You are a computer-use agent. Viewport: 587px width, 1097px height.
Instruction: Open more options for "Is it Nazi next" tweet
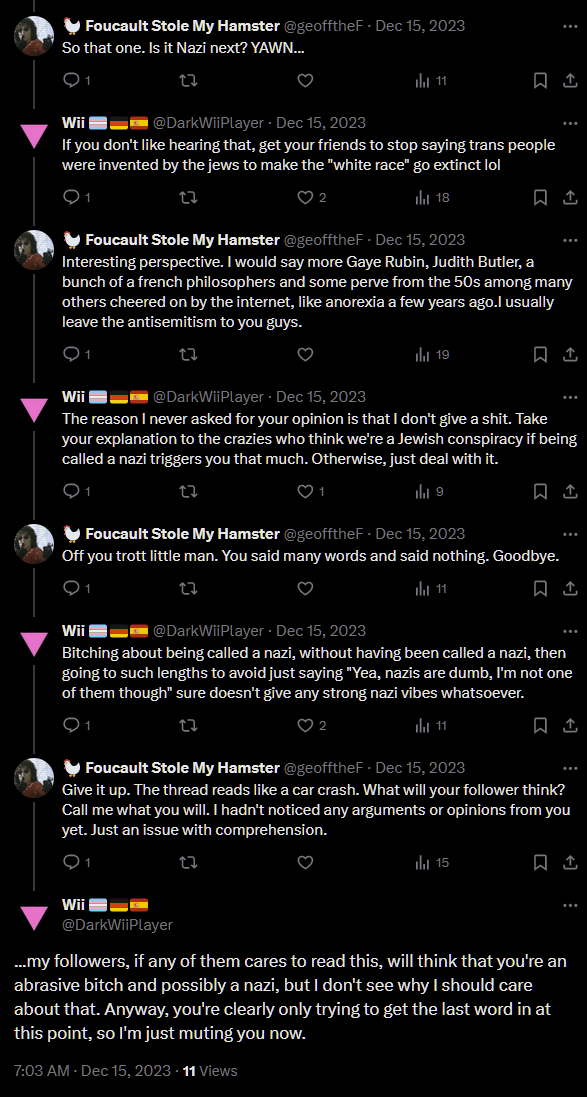coord(570,26)
